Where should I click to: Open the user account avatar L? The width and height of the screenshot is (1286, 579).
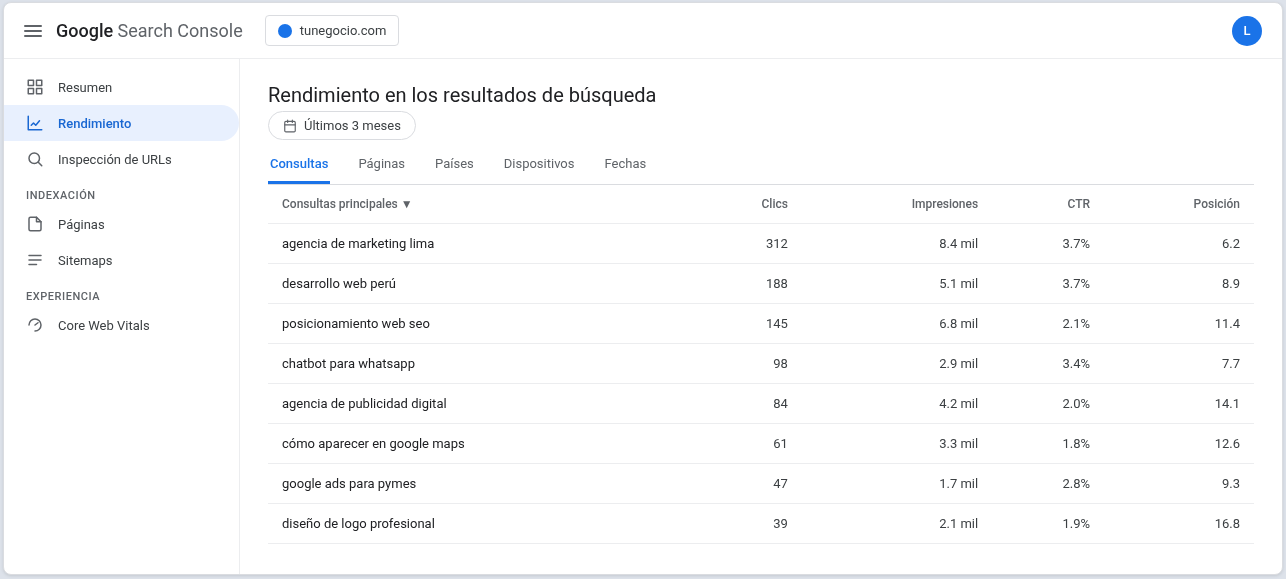coord(1246,31)
